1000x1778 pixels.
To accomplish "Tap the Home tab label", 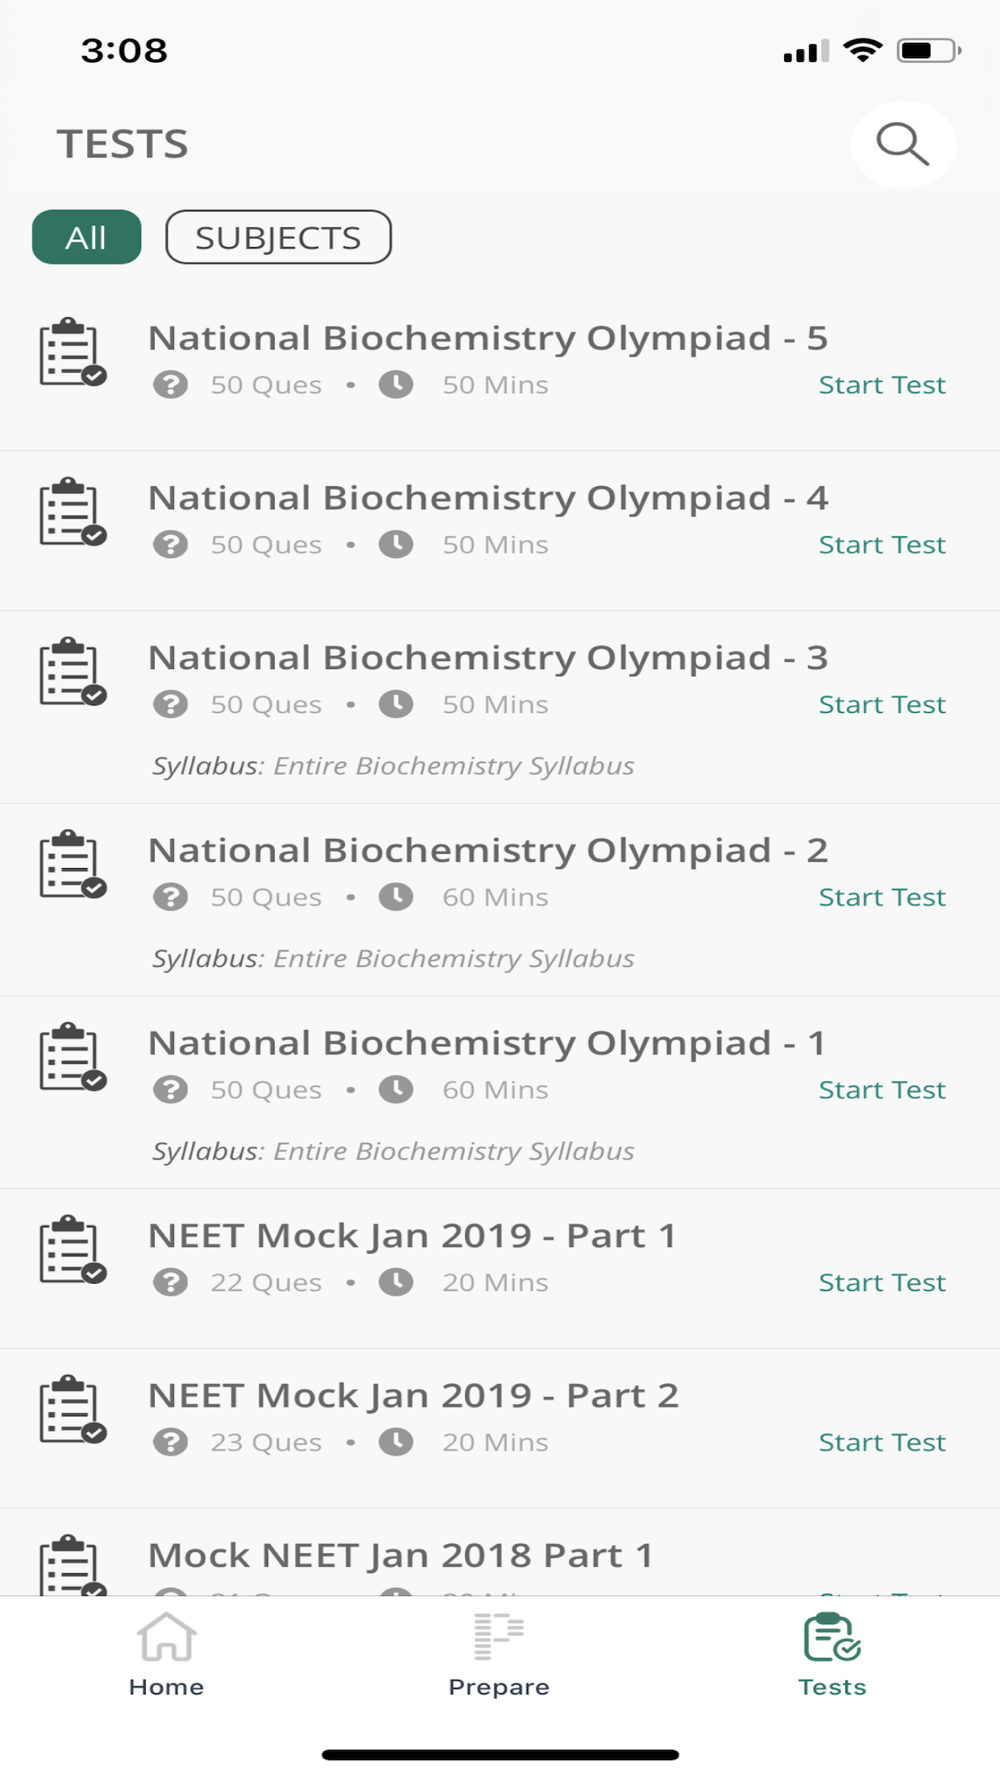I will tap(166, 1687).
